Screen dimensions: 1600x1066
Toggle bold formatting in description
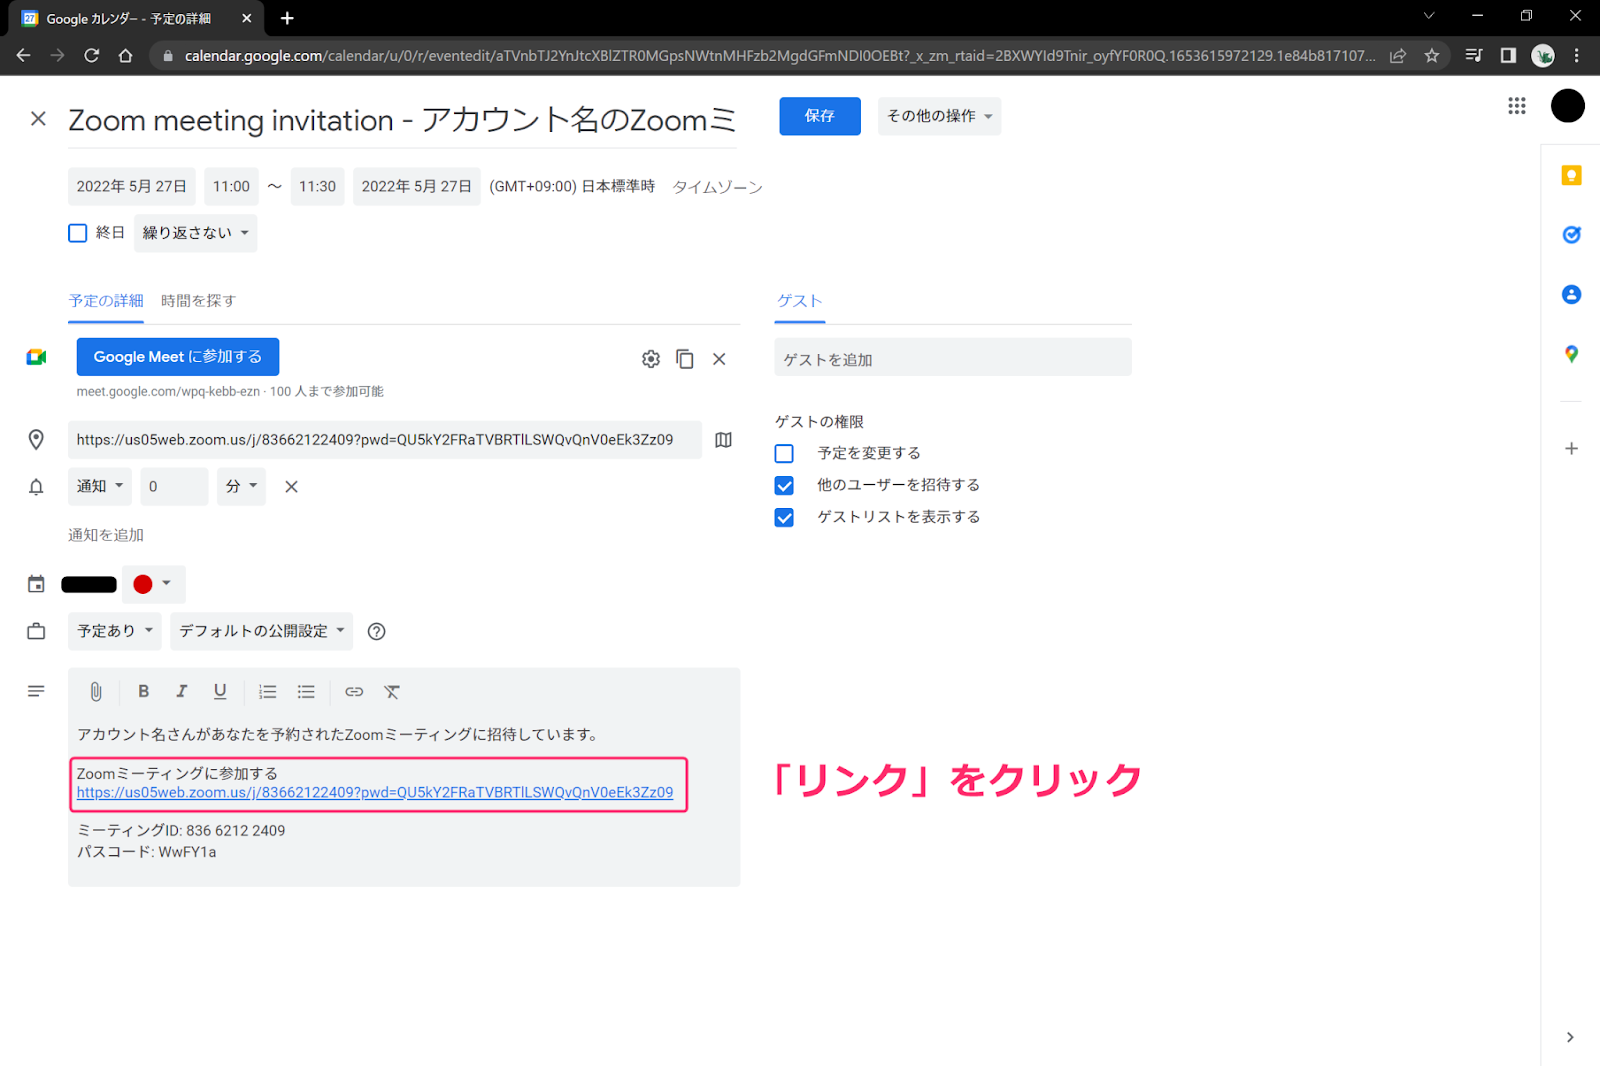[143, 691]
